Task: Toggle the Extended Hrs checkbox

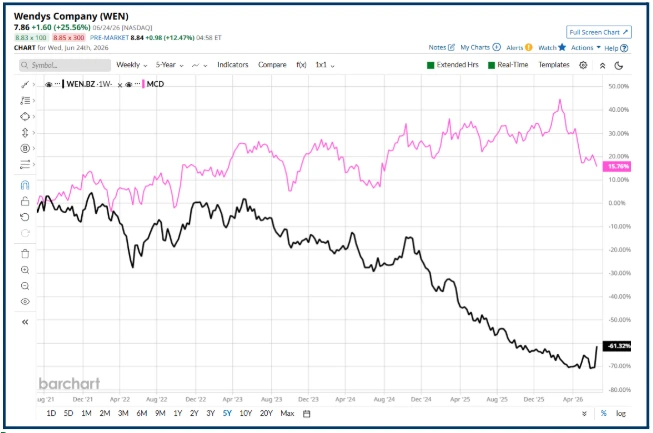Action: tap(431, 65)
